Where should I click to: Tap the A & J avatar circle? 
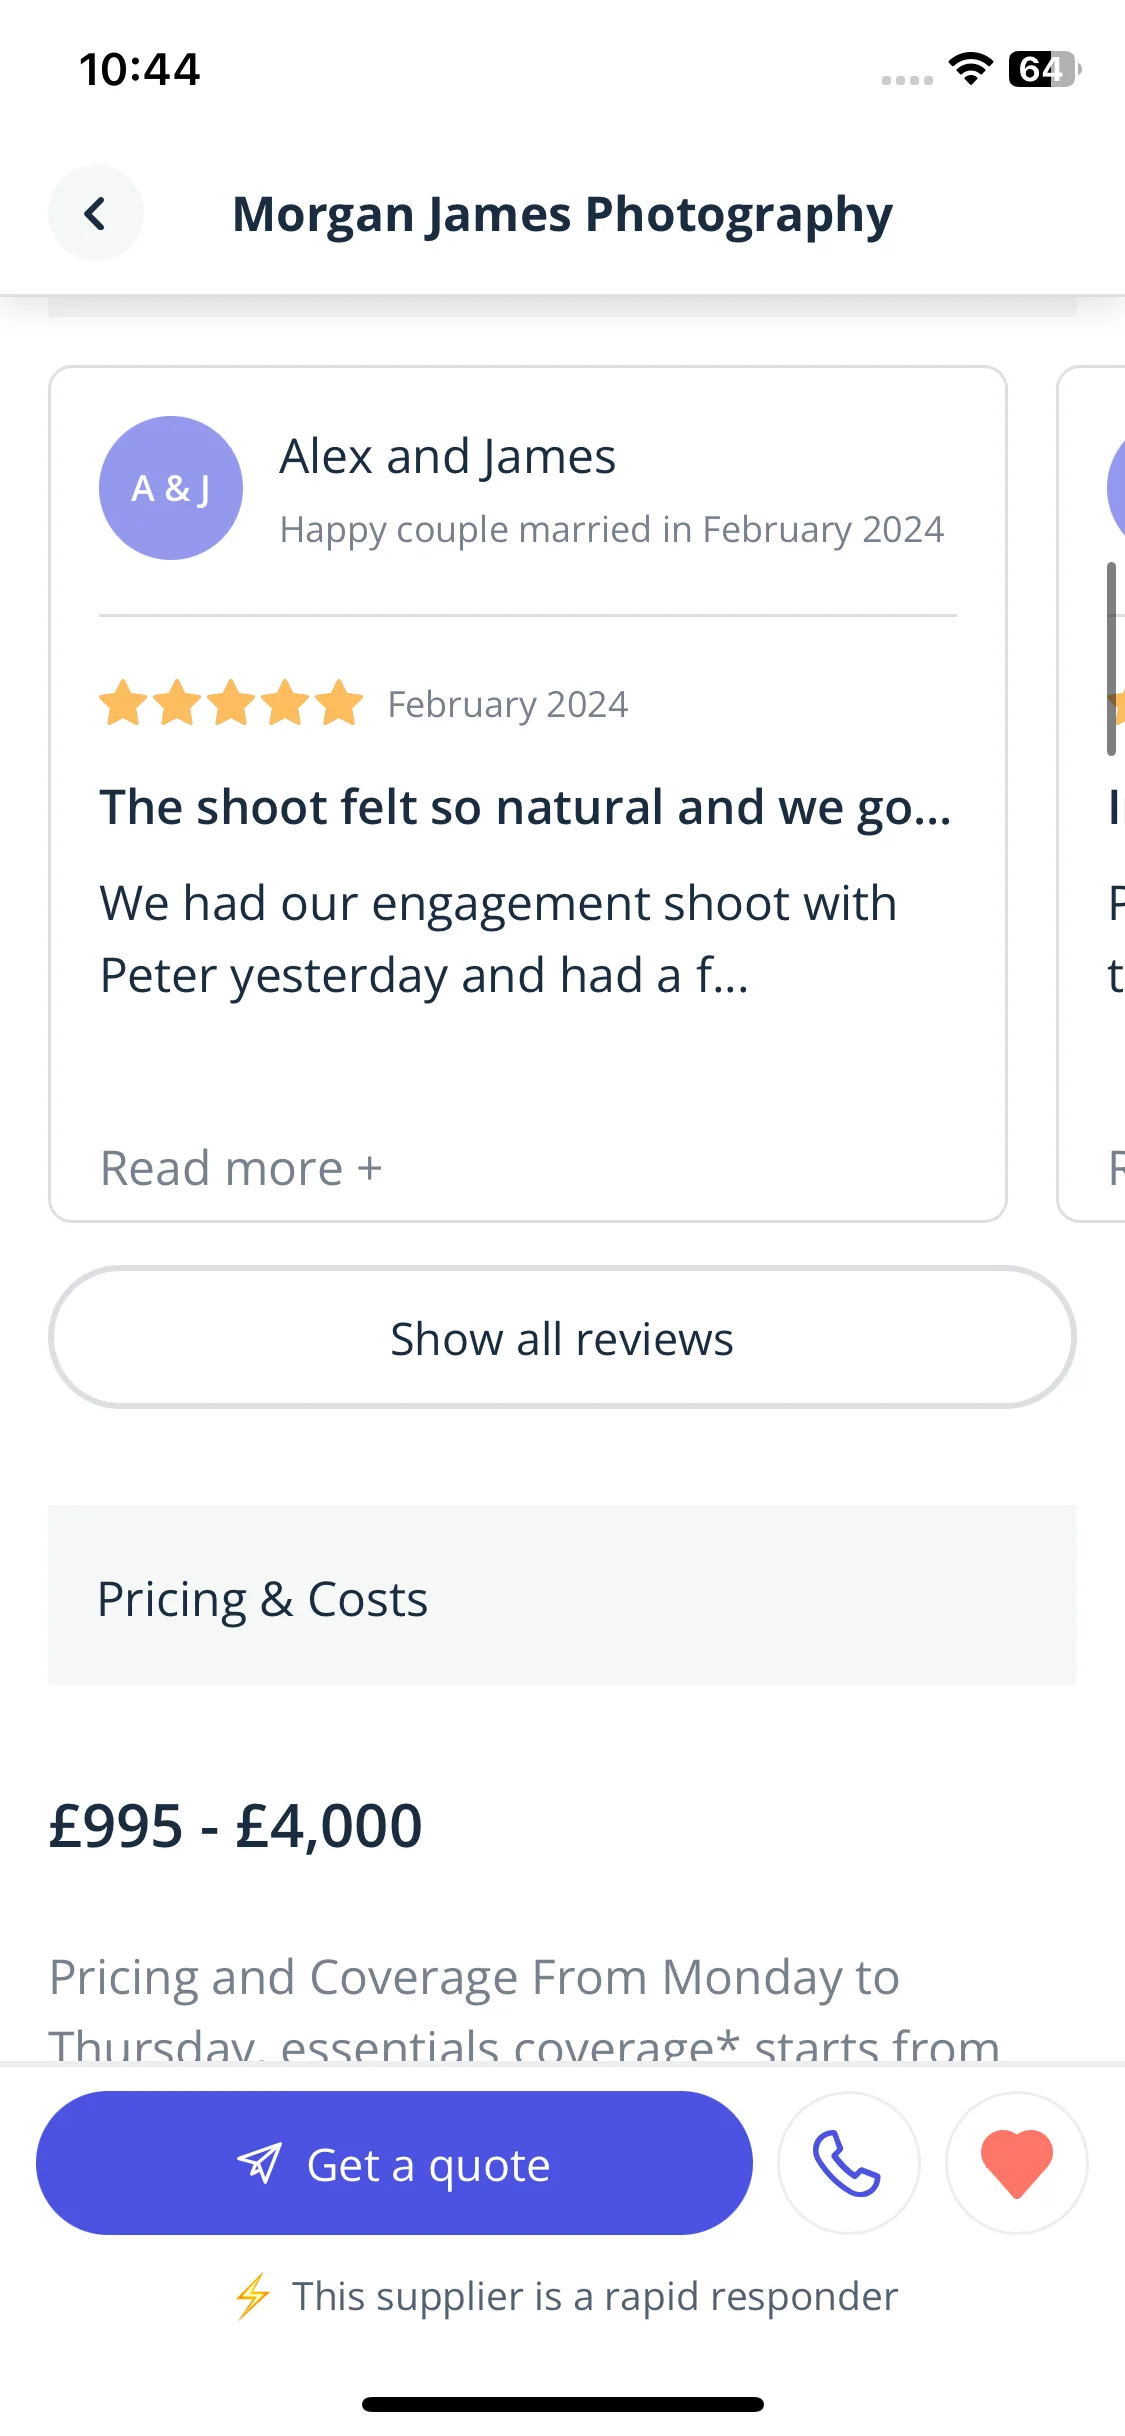[171, 488]
